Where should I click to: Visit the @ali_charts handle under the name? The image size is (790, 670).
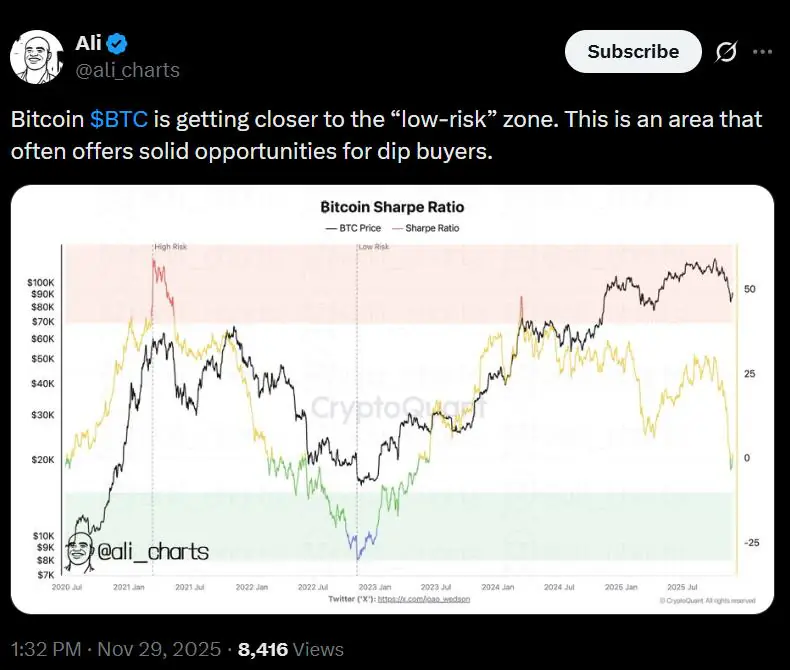(128, 69)
